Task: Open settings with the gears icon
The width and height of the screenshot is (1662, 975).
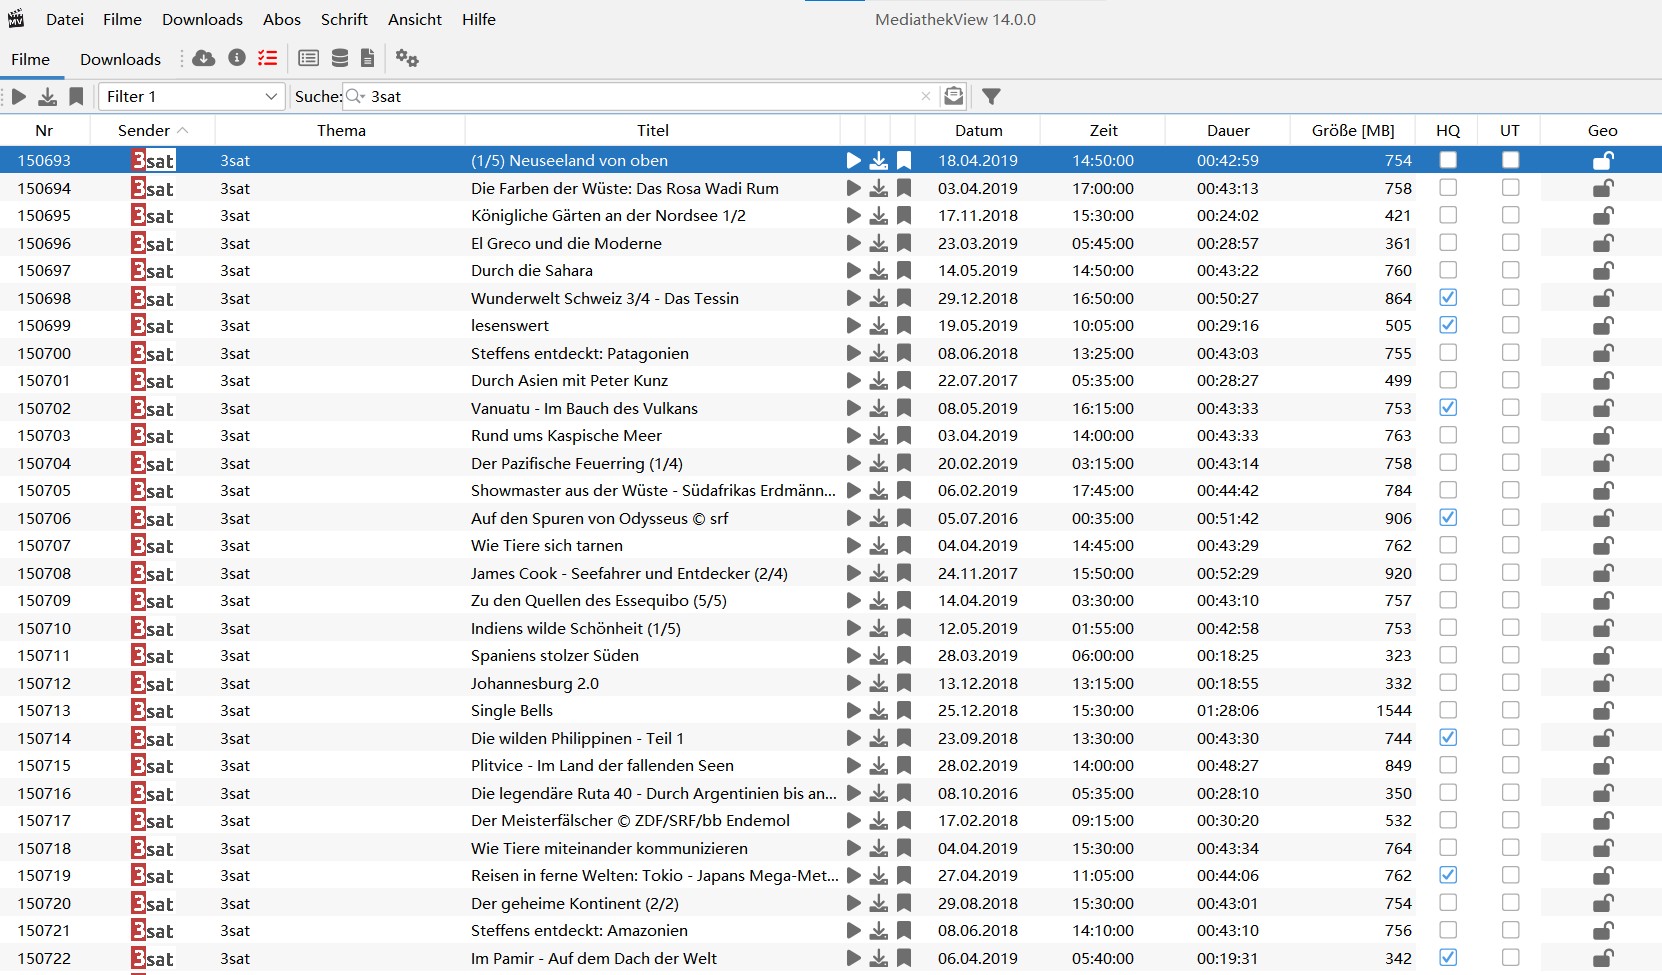Action: 407,58
